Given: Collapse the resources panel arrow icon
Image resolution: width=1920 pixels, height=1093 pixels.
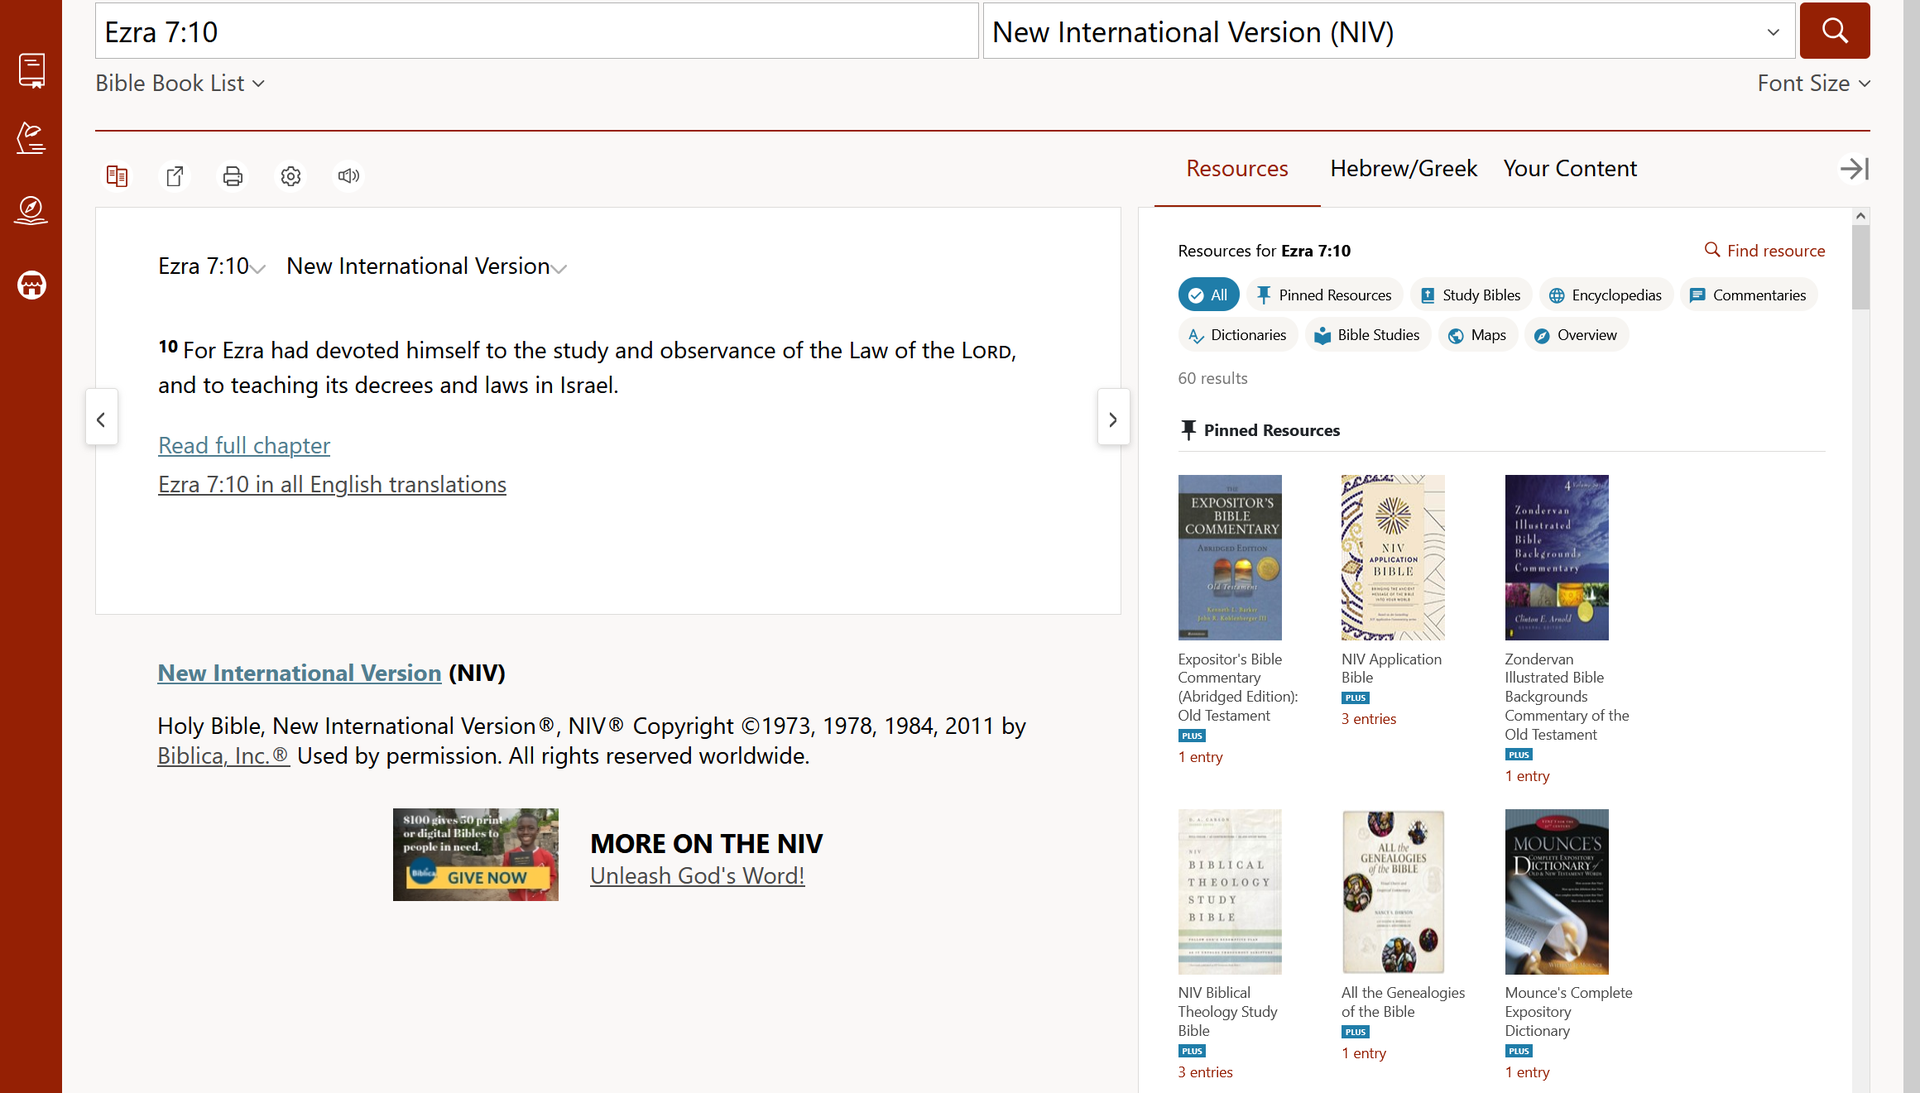Looking at the screenshot, I should coord(1853,169).
